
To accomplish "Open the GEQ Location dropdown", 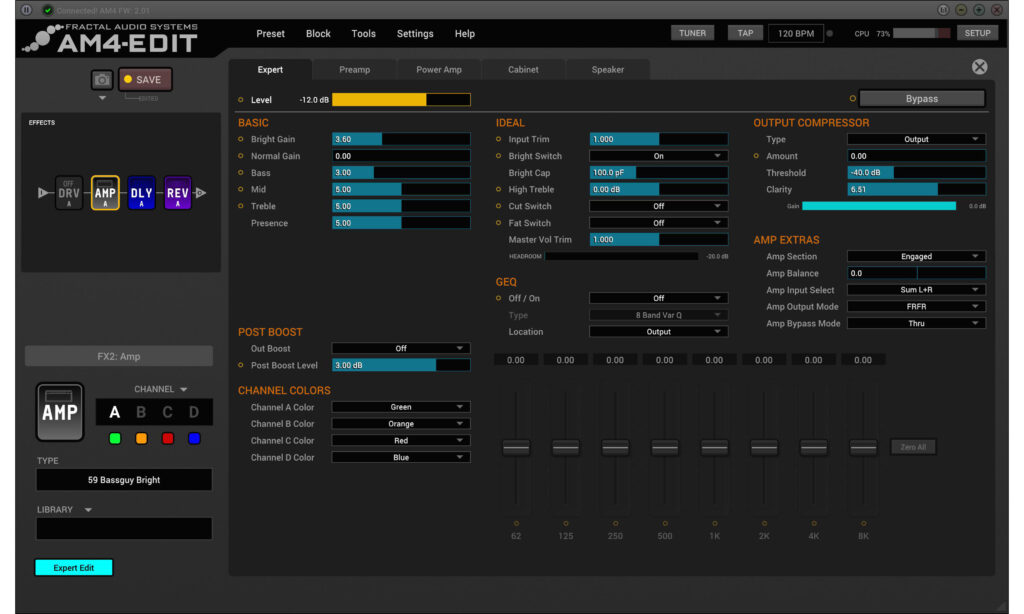I will [658, 332].
